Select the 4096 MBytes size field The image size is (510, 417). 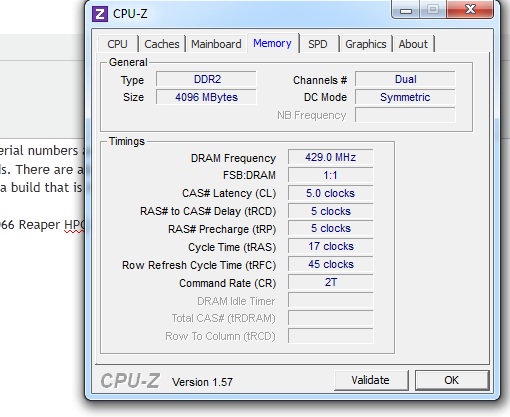(x=206, y=97)
